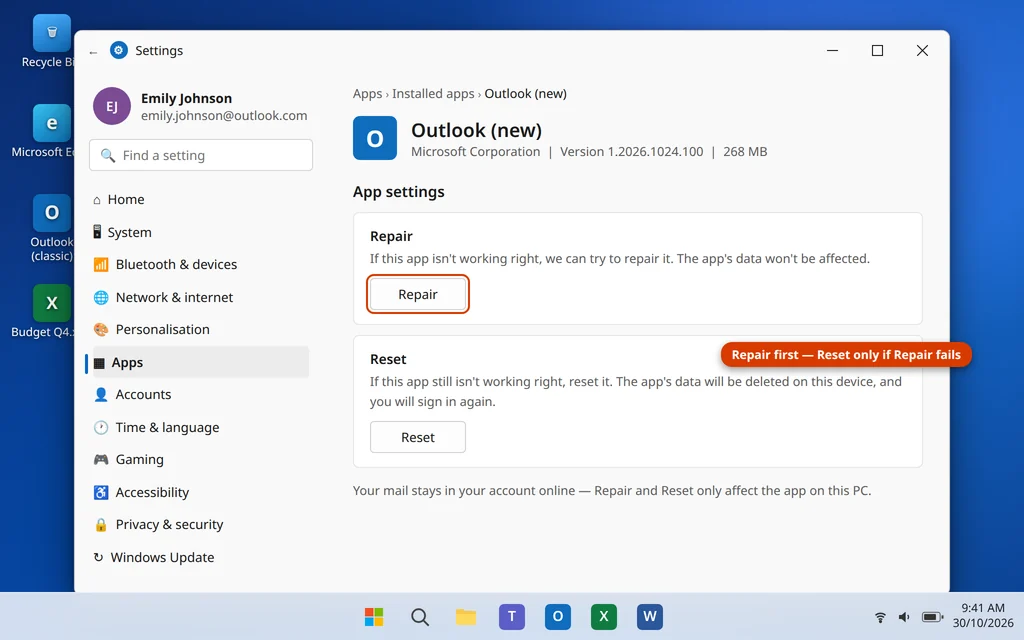This screenshot has width=1024, height=640.
Task: Go back using the Settings back arrow
Action: pos(93,52)
